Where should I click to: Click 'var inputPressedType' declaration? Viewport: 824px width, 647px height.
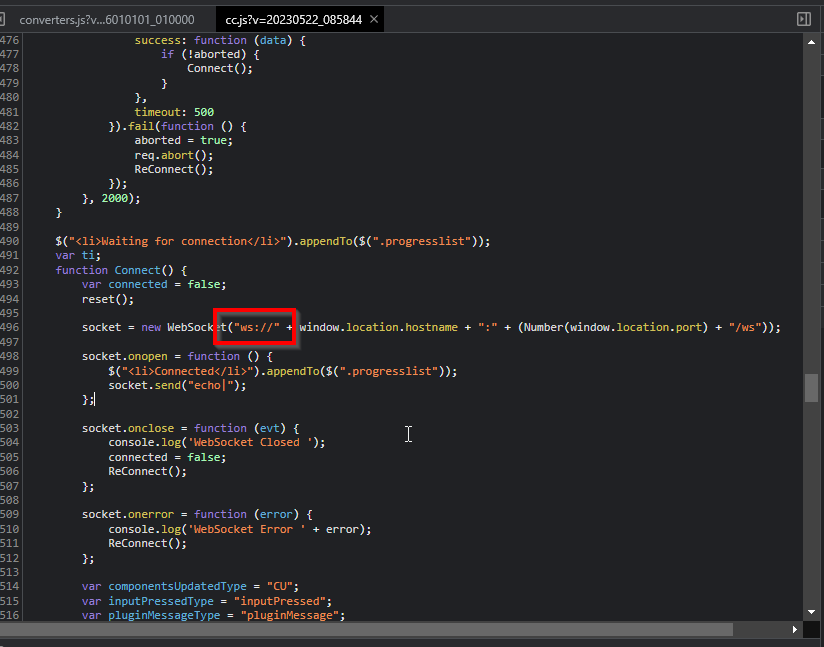207,601
